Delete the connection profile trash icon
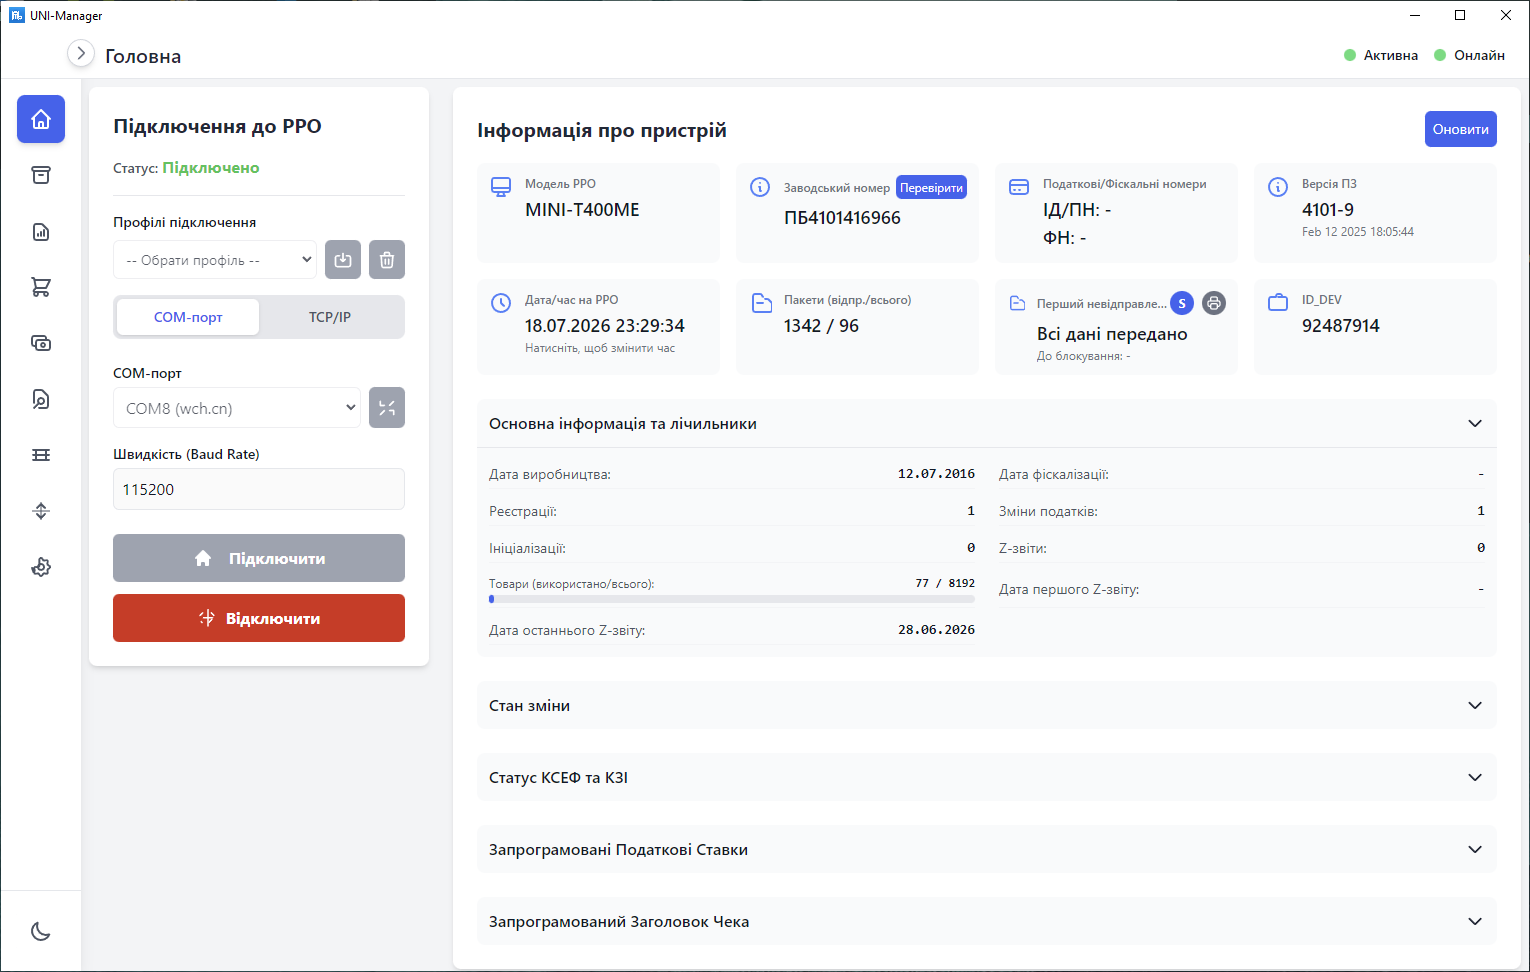The height and width of the screenshot is (972, 1530). pos(387,260)
